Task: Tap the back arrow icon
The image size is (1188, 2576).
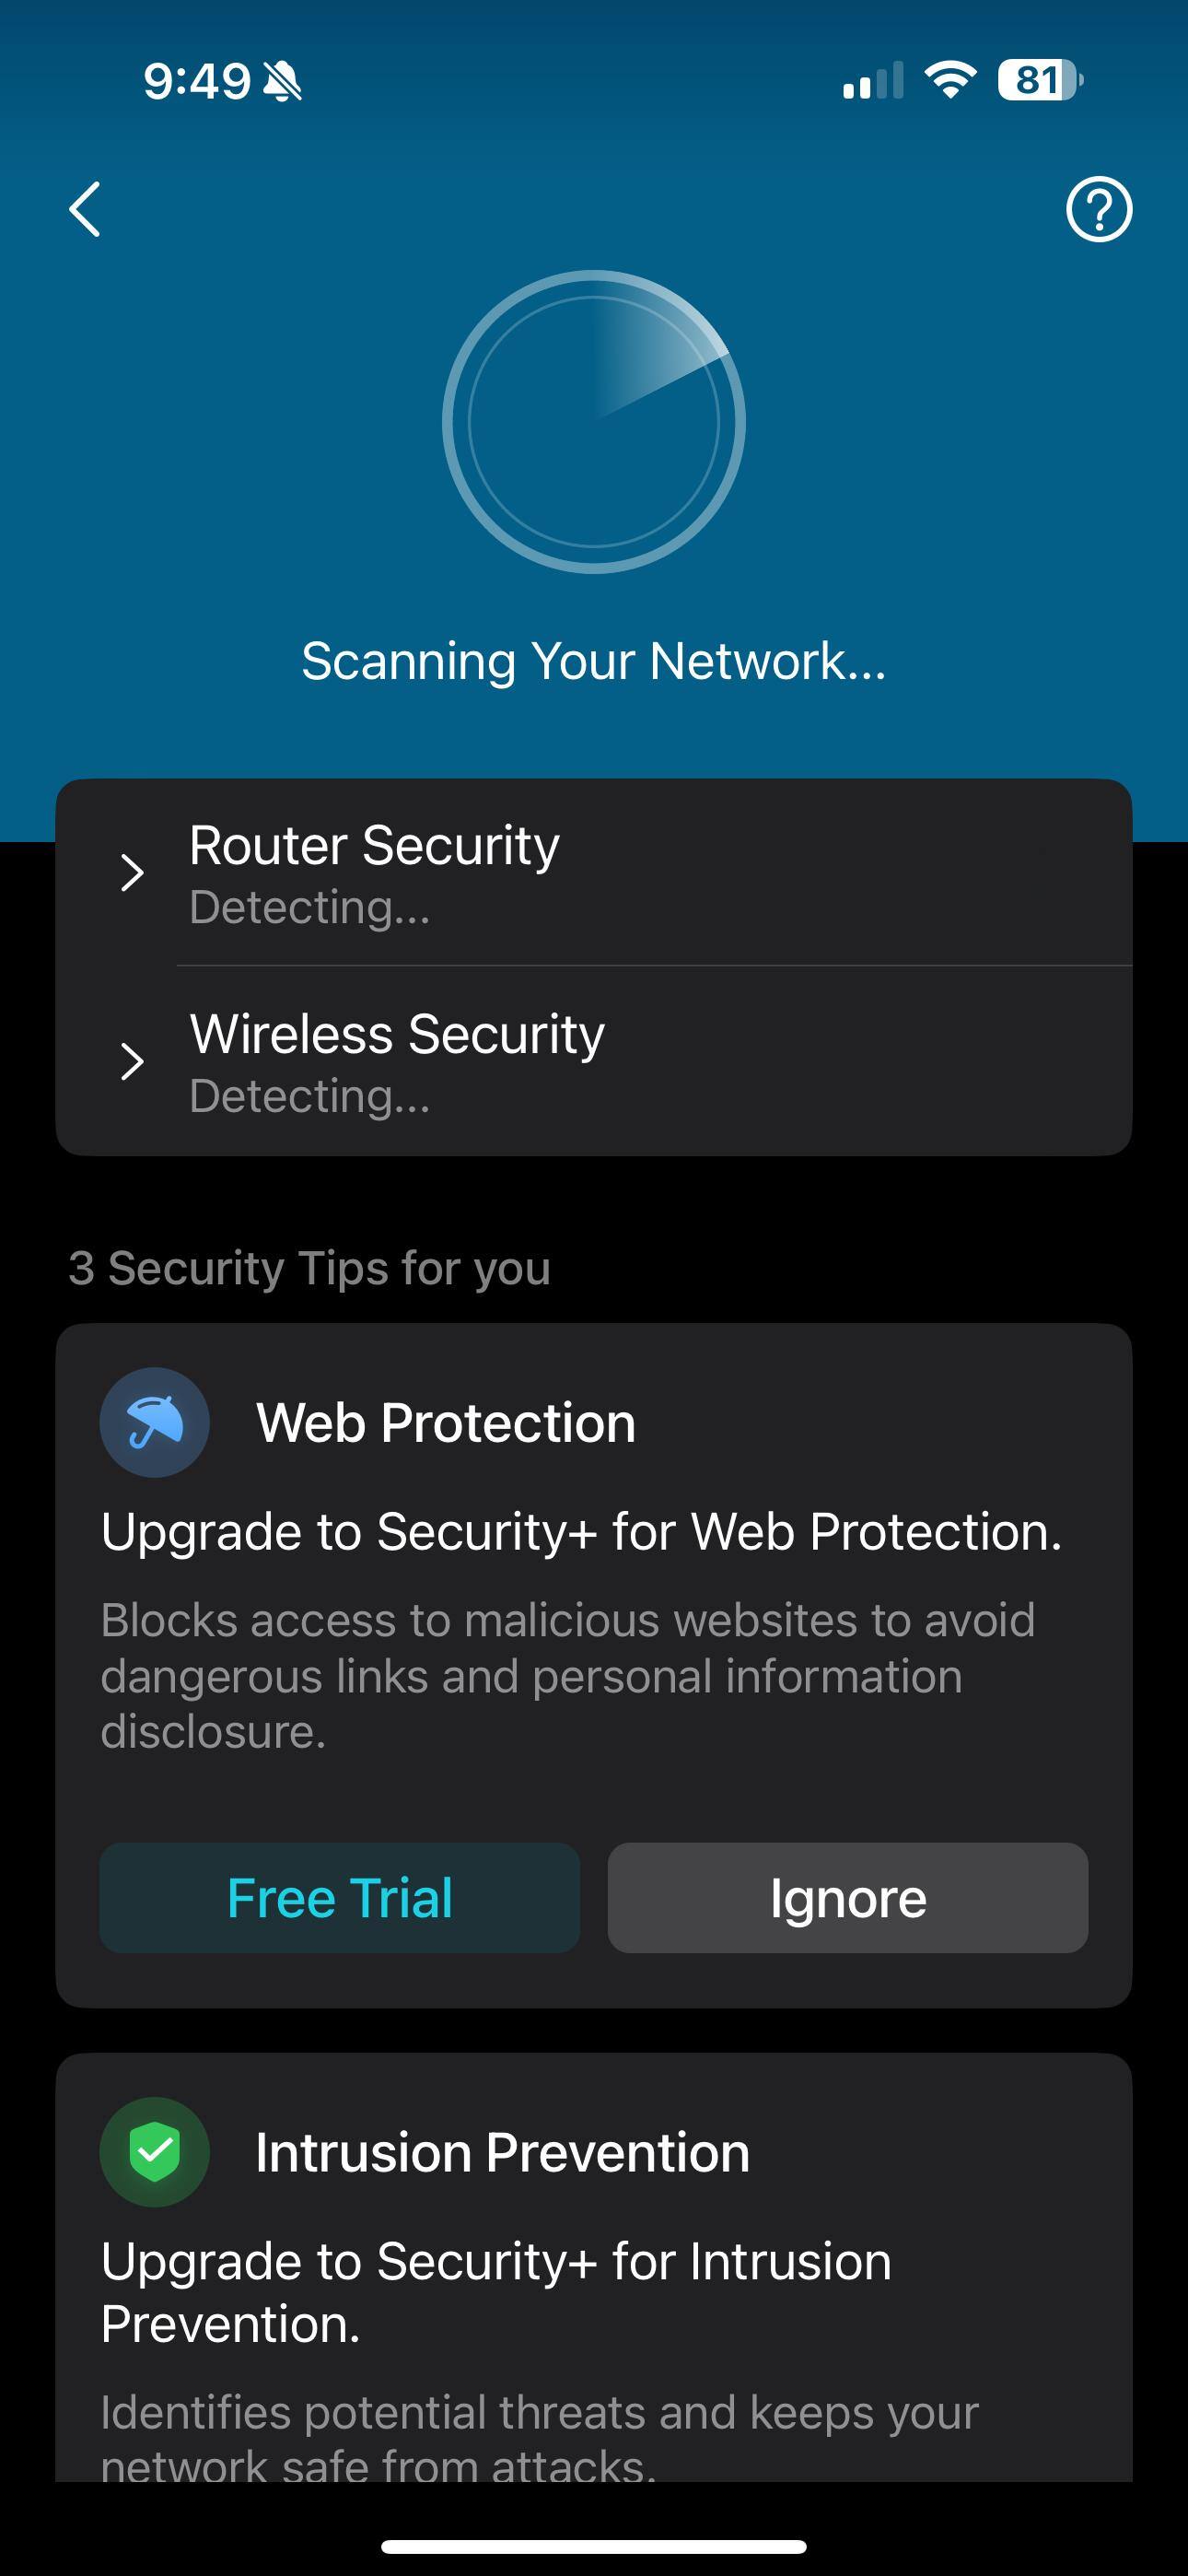Action: [85, 209]
